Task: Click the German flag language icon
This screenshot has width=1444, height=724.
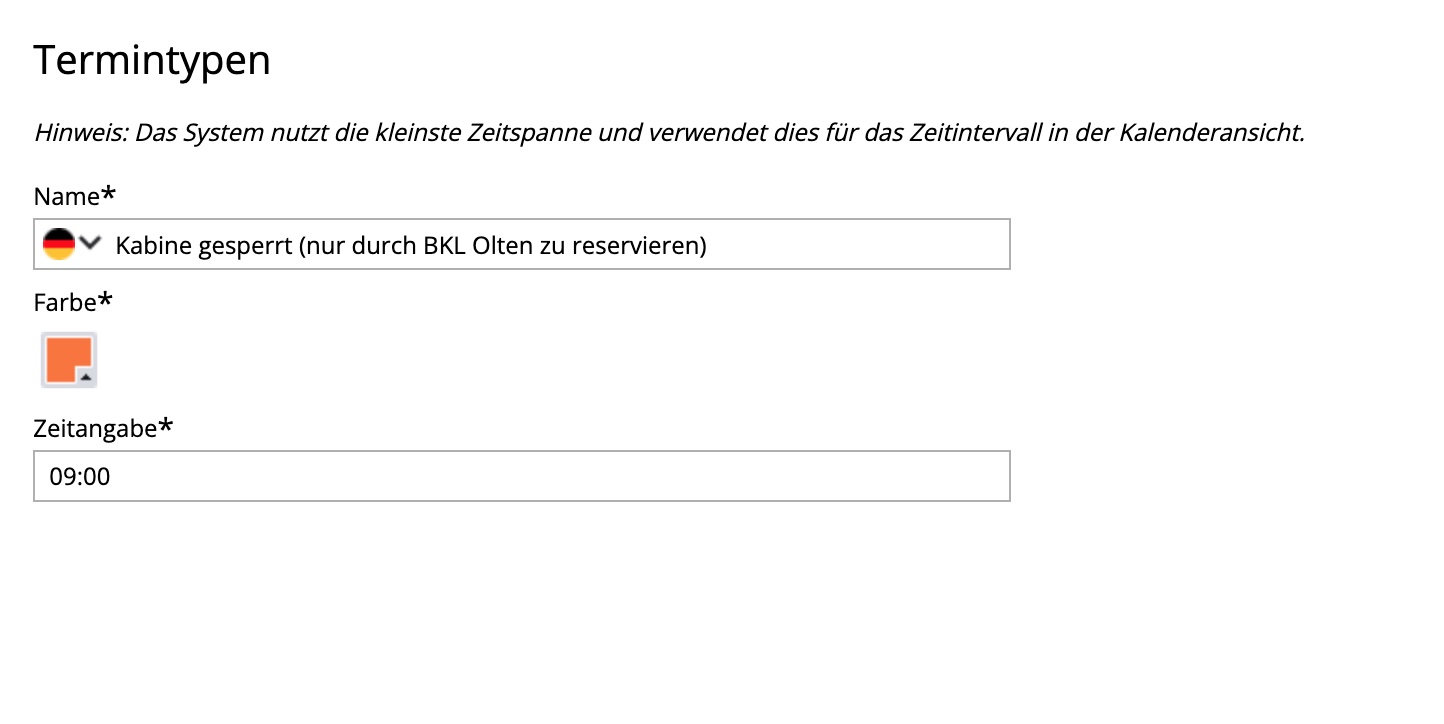Action: (58, 244)
